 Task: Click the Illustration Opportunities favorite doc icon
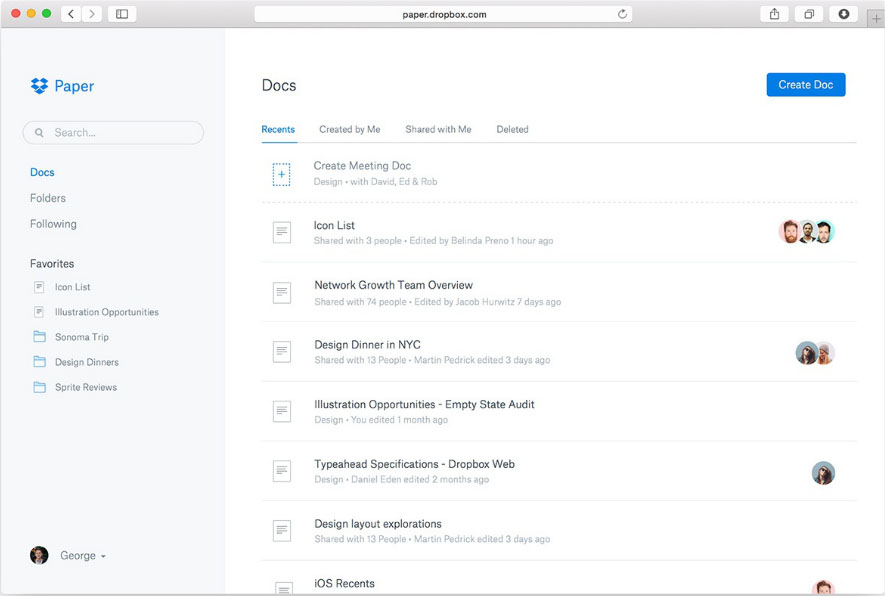pyautogui.click(x=39, y=312)
